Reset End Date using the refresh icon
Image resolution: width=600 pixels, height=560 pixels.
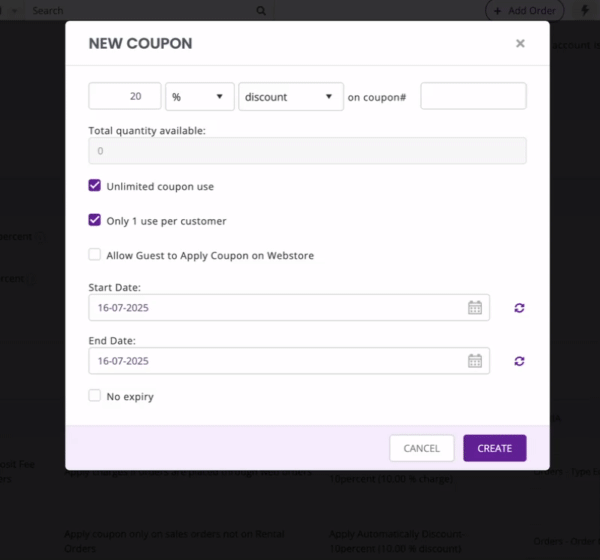coord(519,361)
